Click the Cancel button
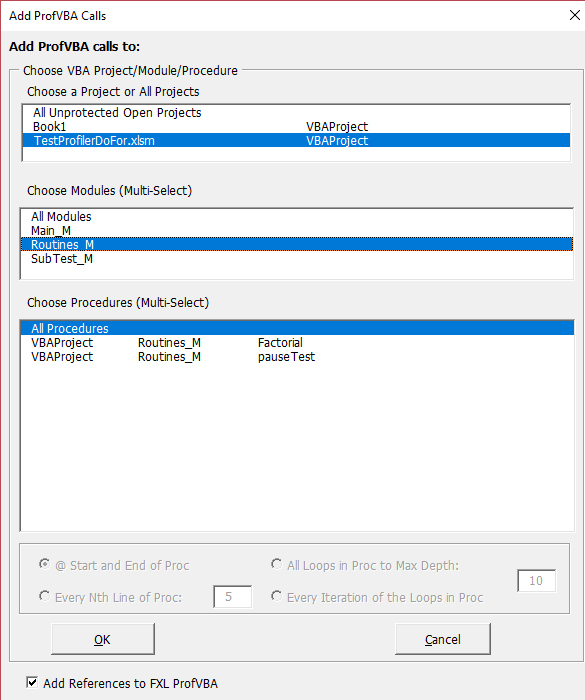Image resolution: width=585 pixels, height=700 pixels. pos(443,639)
